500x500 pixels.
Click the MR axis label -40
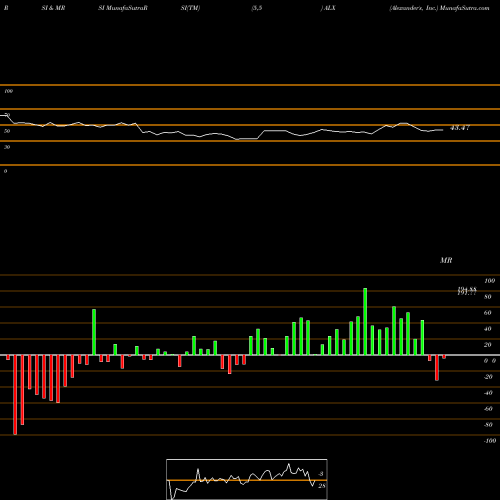488,393
